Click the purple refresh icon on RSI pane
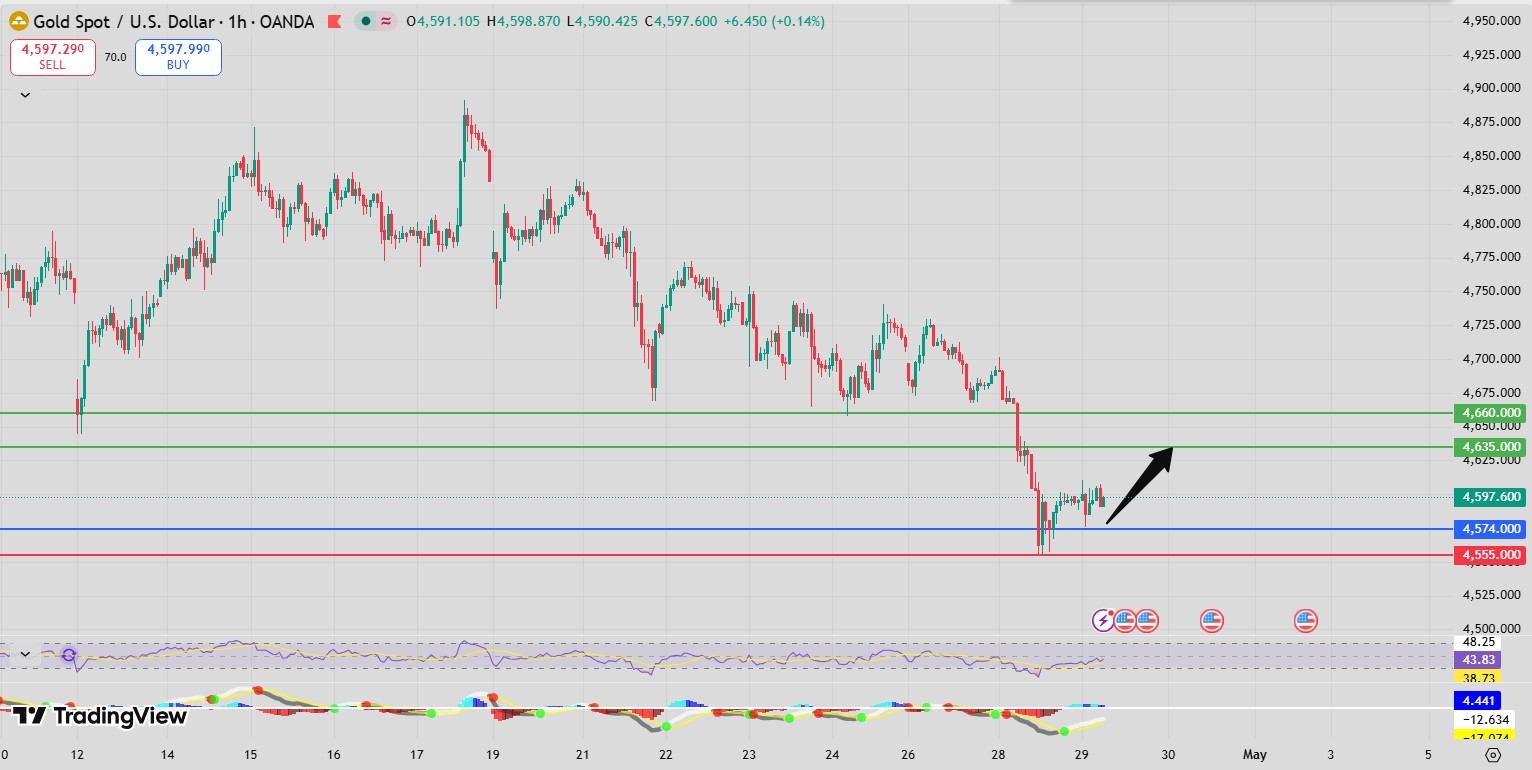The height and width of the screenshot is (770, 1532). (x=69, y=656)
